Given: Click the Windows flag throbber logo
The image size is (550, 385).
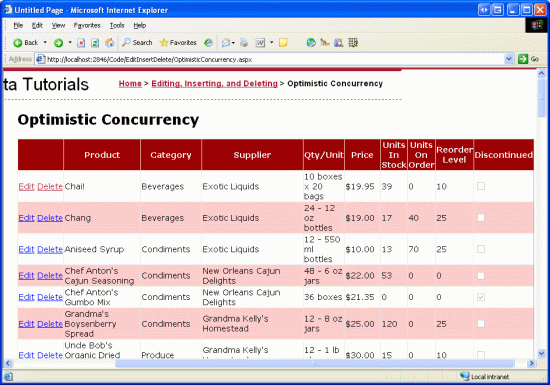Looking at the screenshot, I should point(537,25).
